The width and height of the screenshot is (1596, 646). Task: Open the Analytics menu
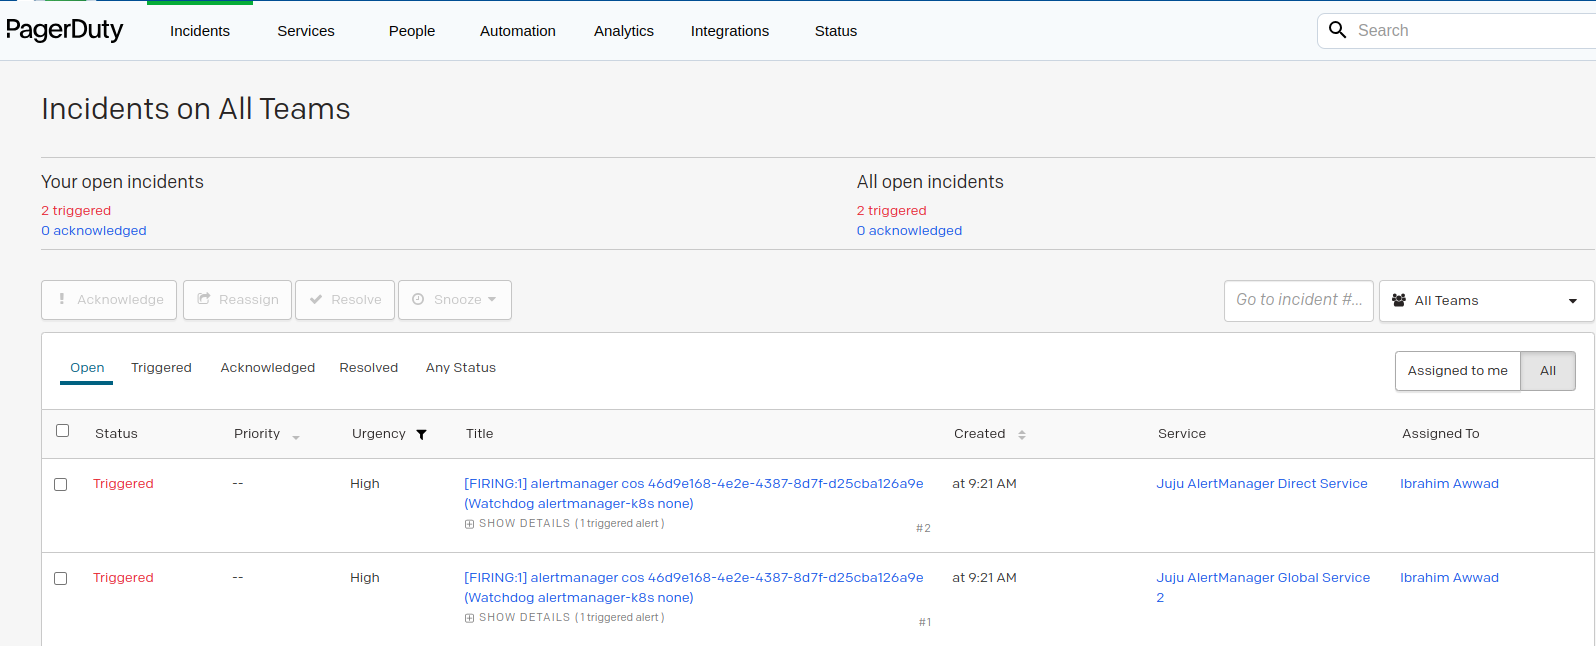point(624,31)
